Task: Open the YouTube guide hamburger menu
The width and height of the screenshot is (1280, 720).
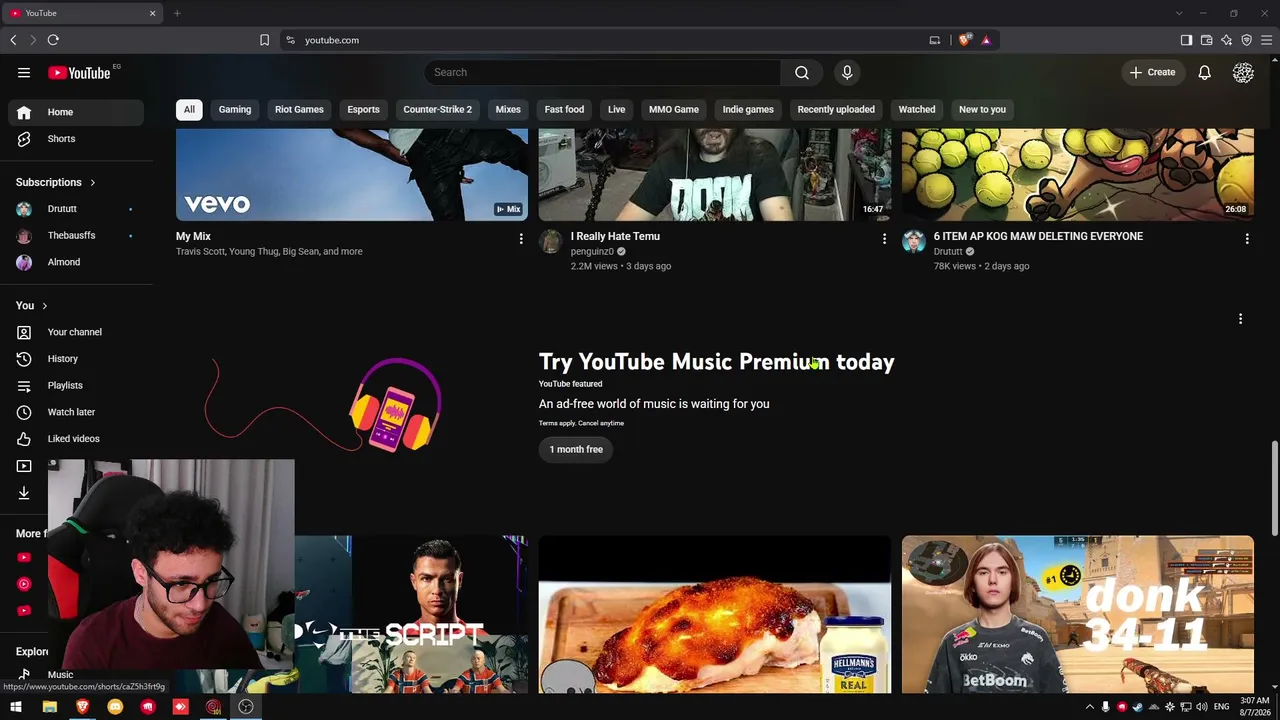Action: [x=24, y=72]
